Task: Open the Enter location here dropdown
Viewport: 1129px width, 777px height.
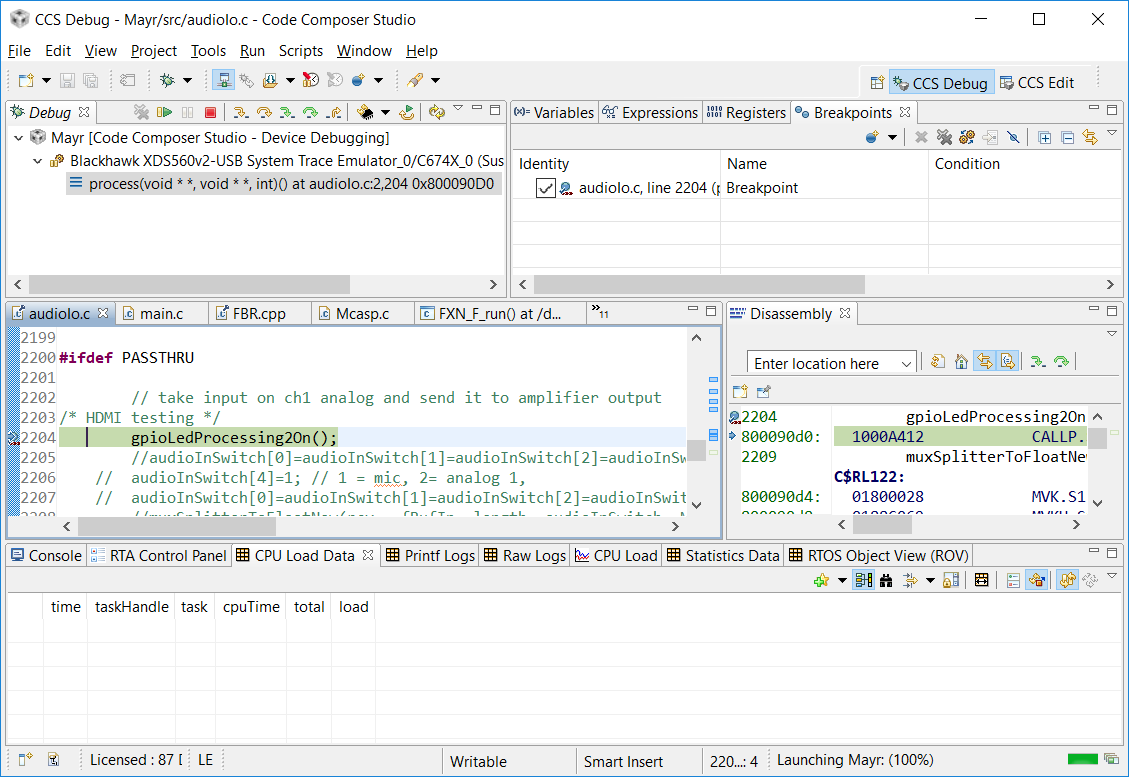Action: tap(906, 363)
